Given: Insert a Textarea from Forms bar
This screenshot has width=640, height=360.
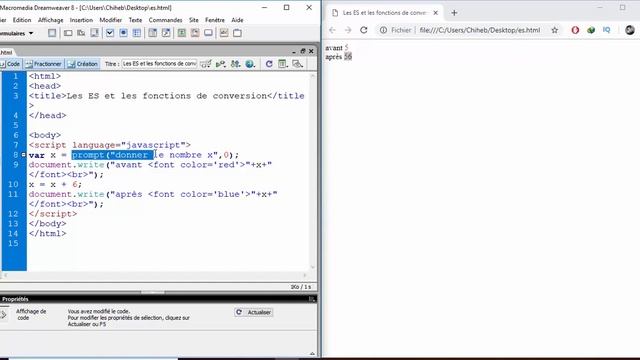Looking at the screenshot, I should tap(95, 33).
